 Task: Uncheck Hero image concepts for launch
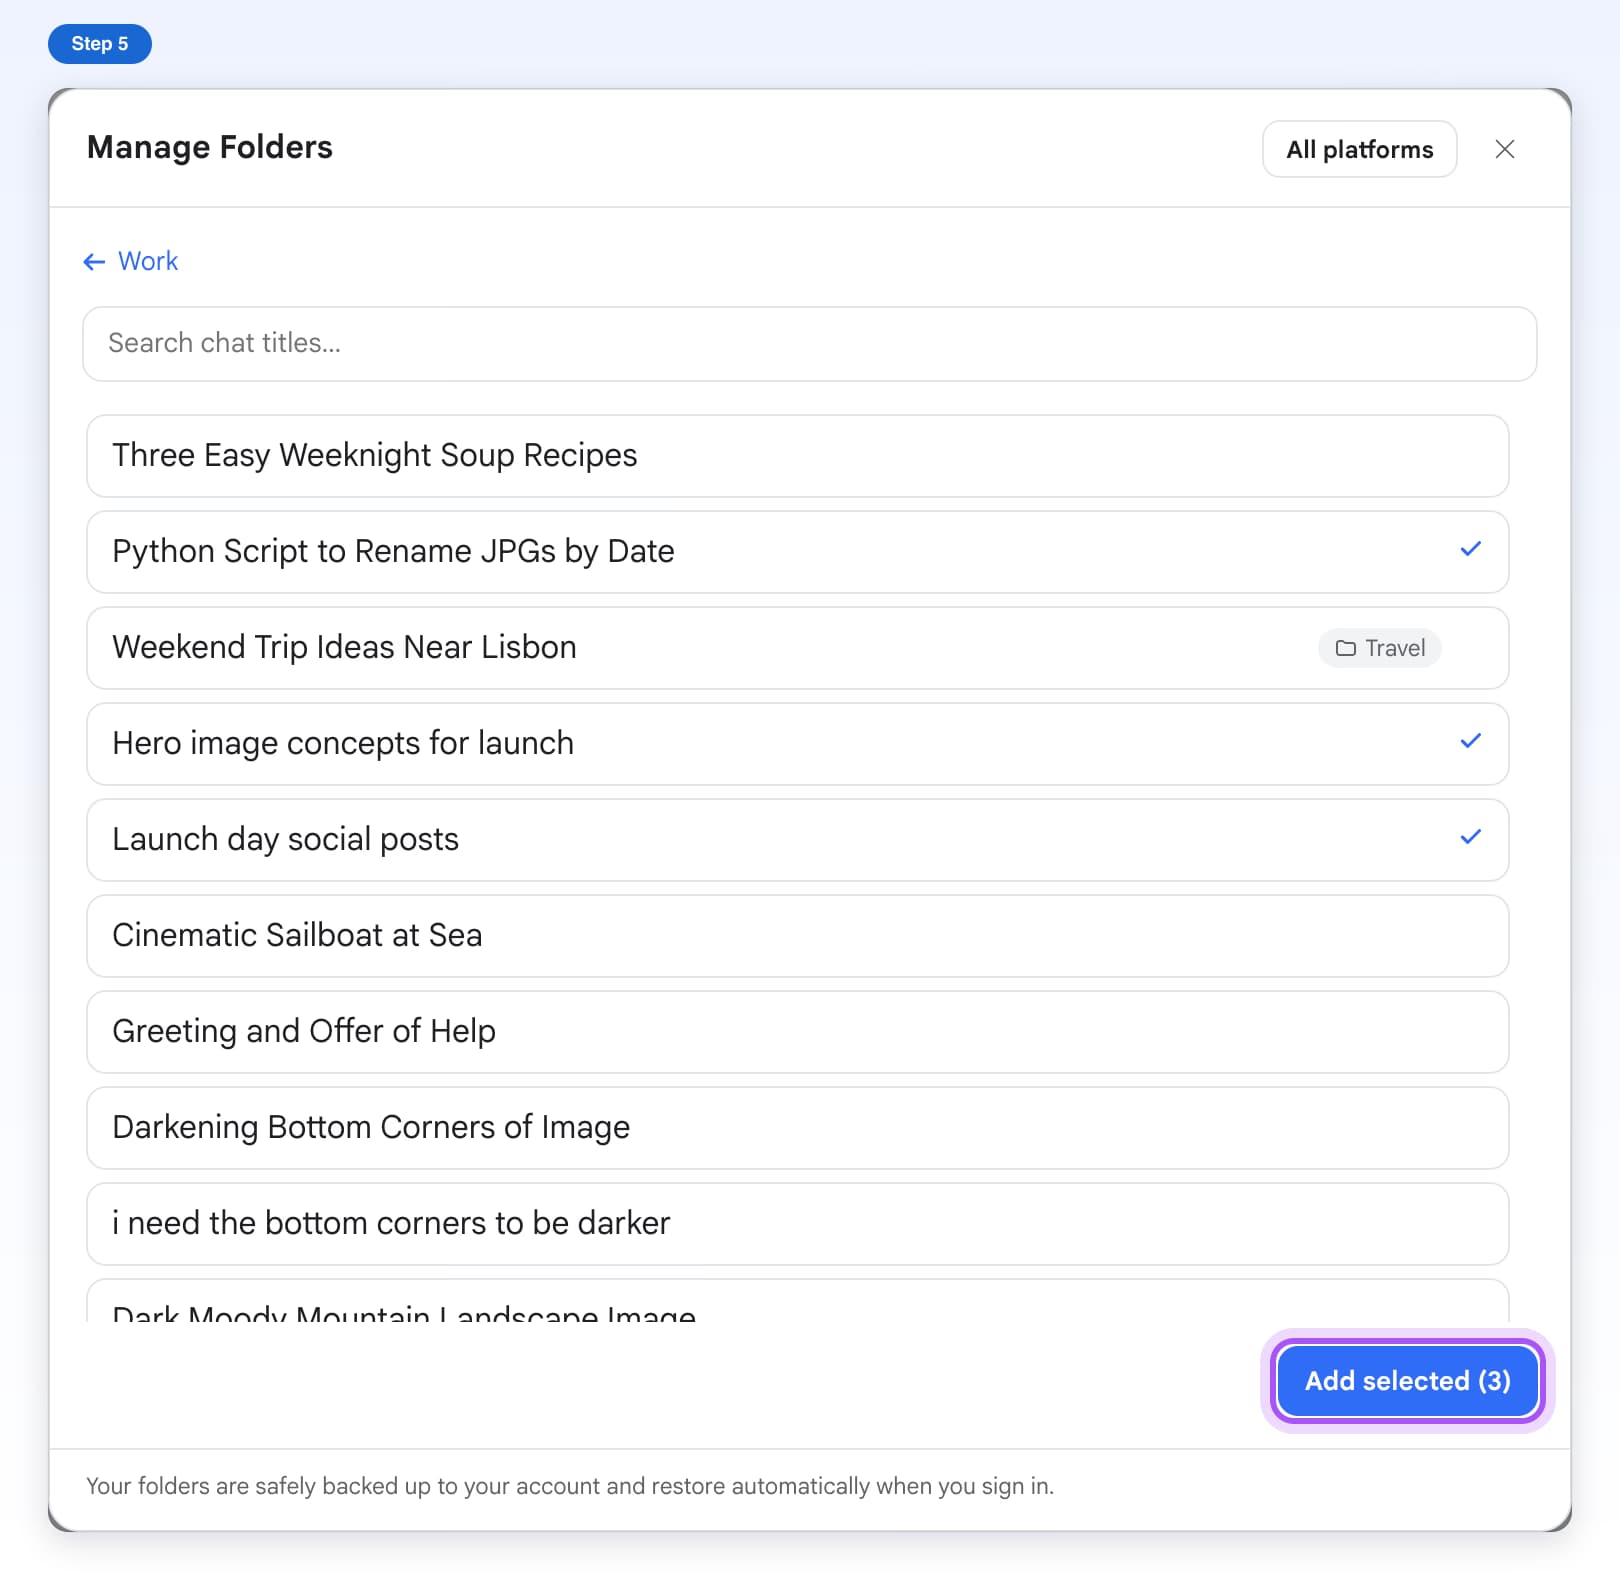(x=797, y=744)
